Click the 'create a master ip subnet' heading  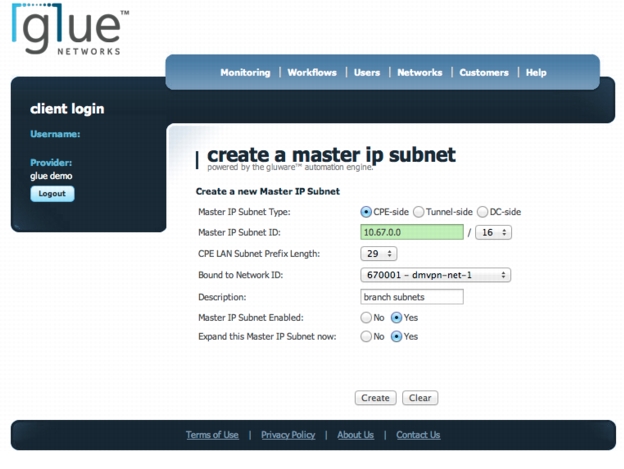click(331, 154)
